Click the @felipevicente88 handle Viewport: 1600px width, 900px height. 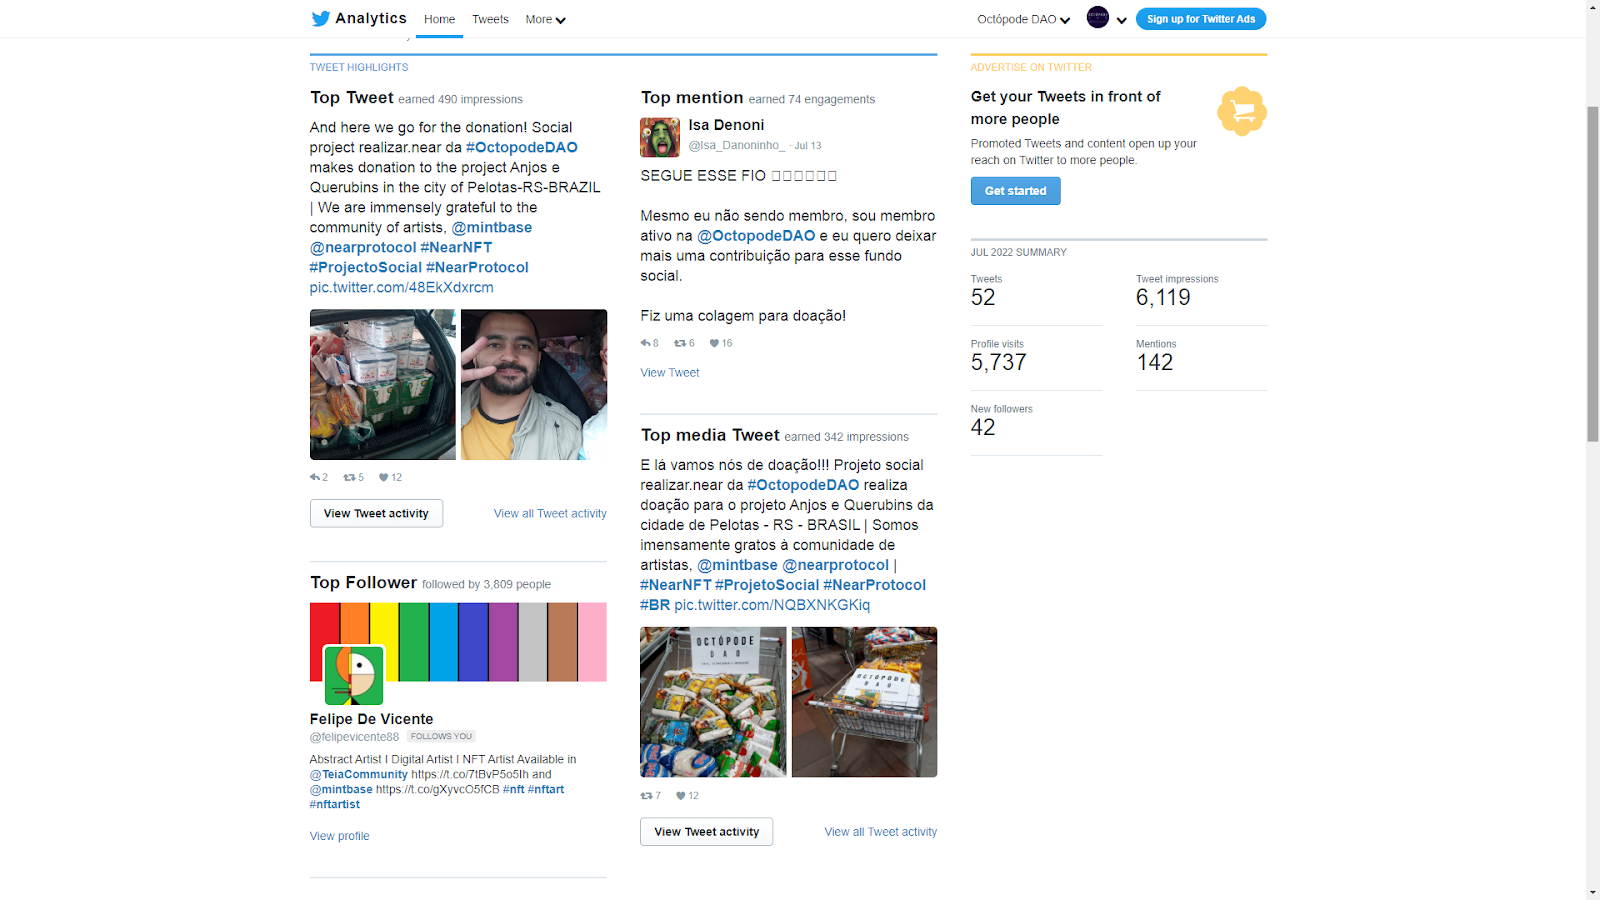coord(354,737)
